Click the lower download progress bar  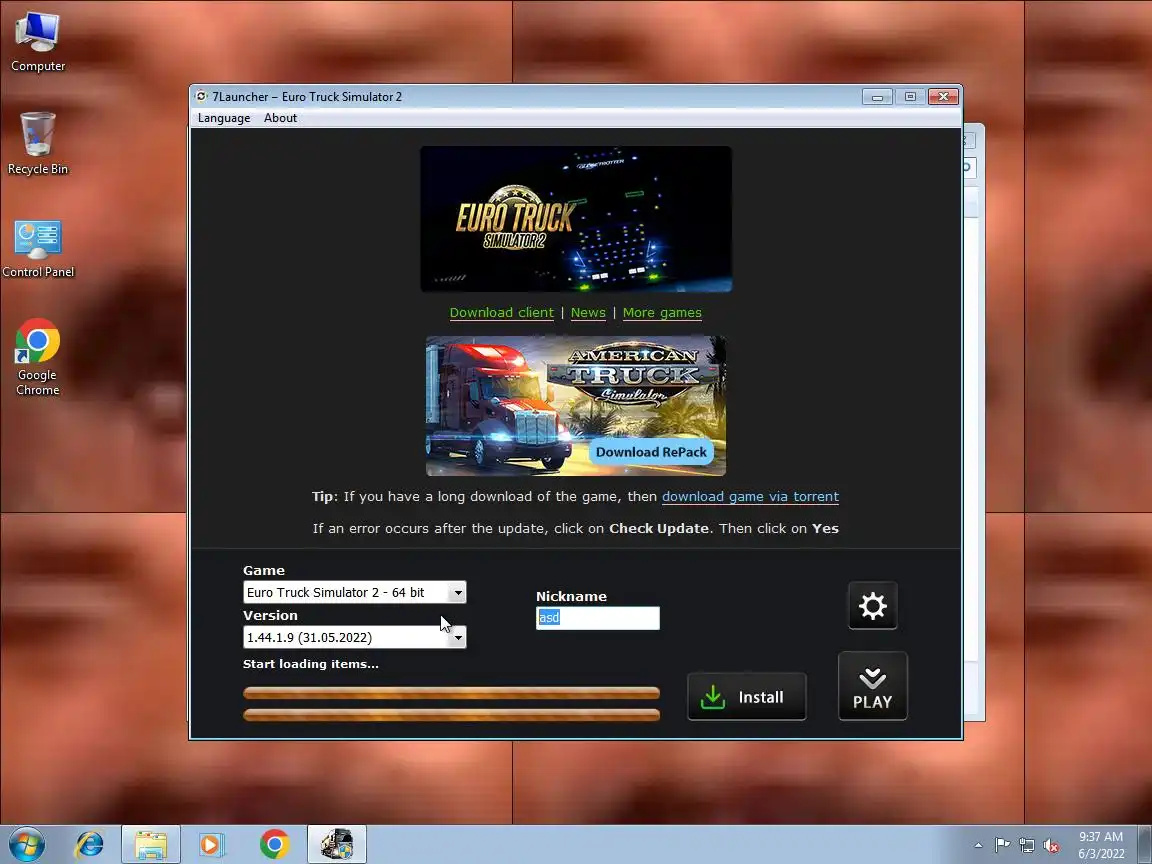pos(451,715)
